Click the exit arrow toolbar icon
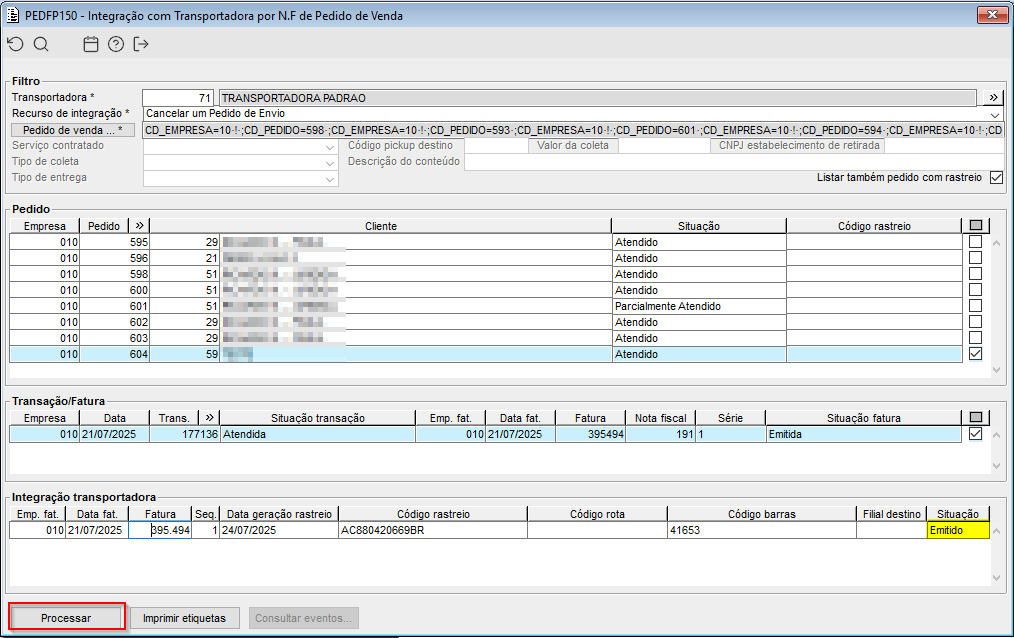 point(141,44)
